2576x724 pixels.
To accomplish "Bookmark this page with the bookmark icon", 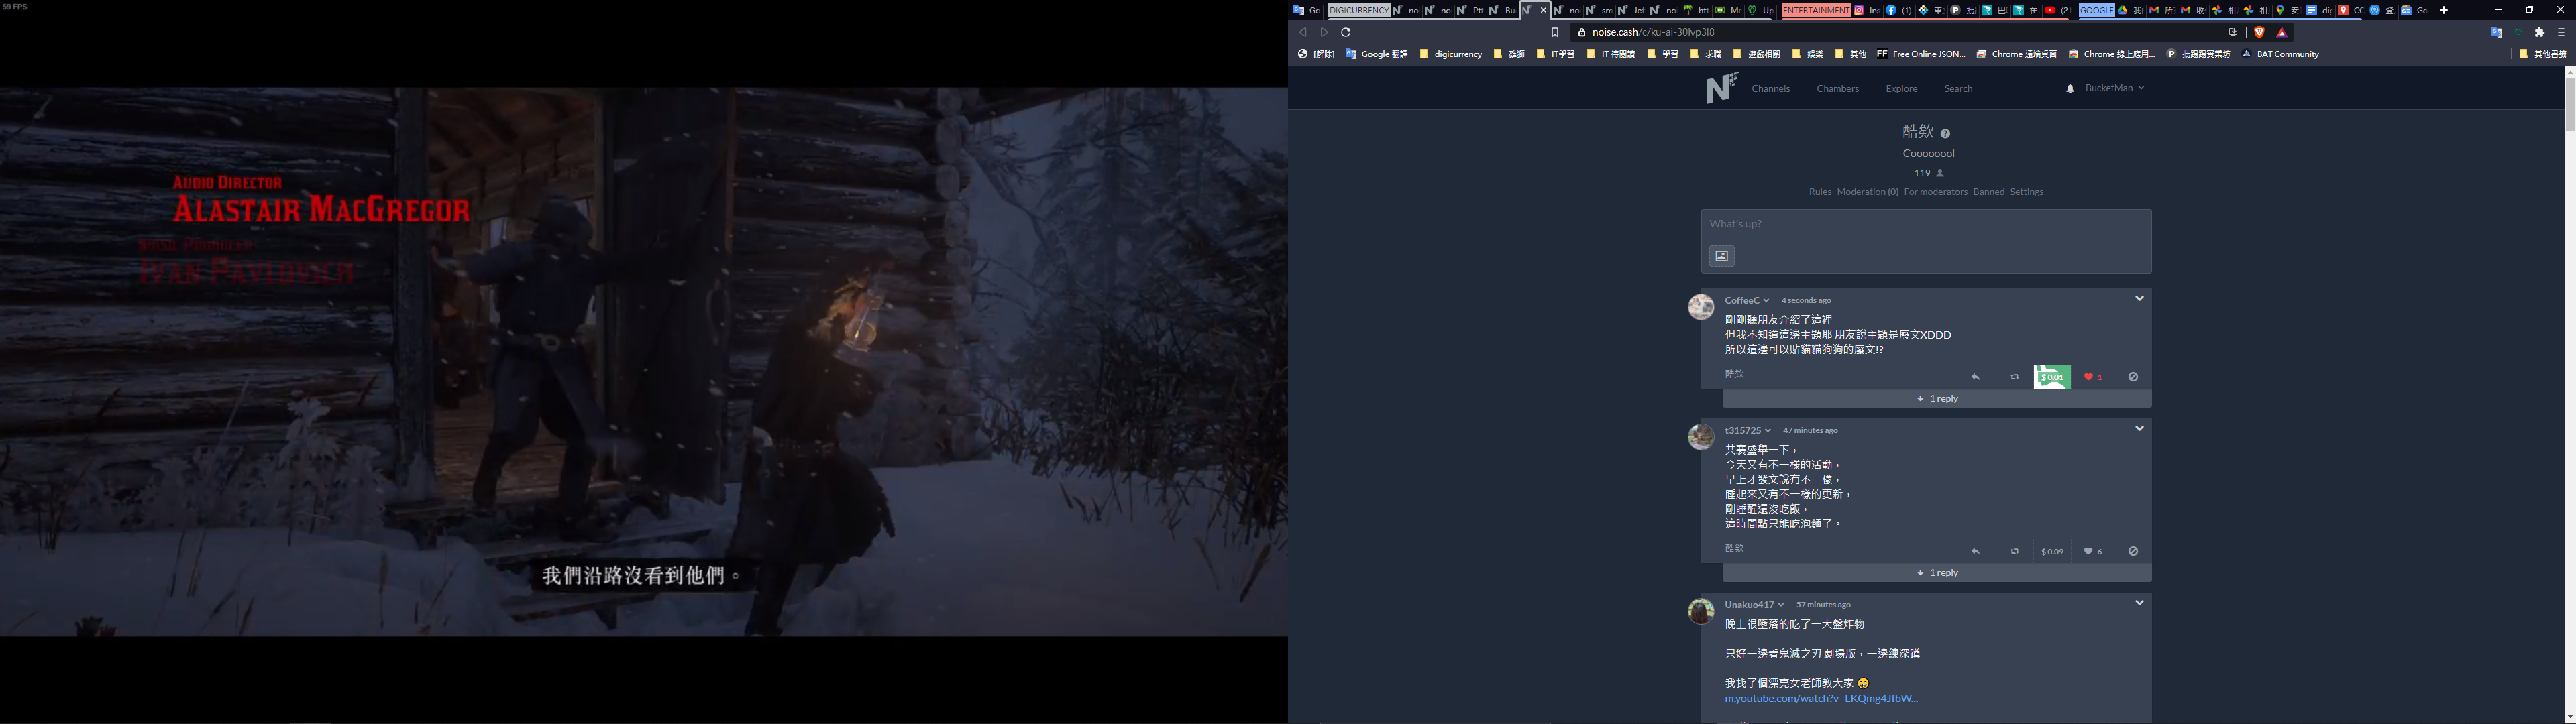I will point(1555,32).
